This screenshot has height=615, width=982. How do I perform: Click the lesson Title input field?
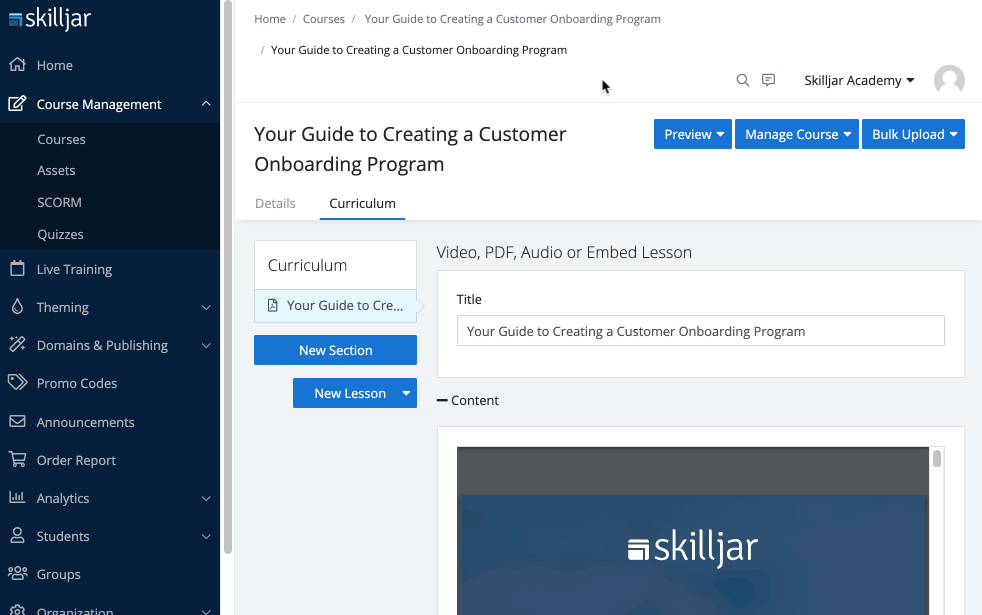point(700,331)
